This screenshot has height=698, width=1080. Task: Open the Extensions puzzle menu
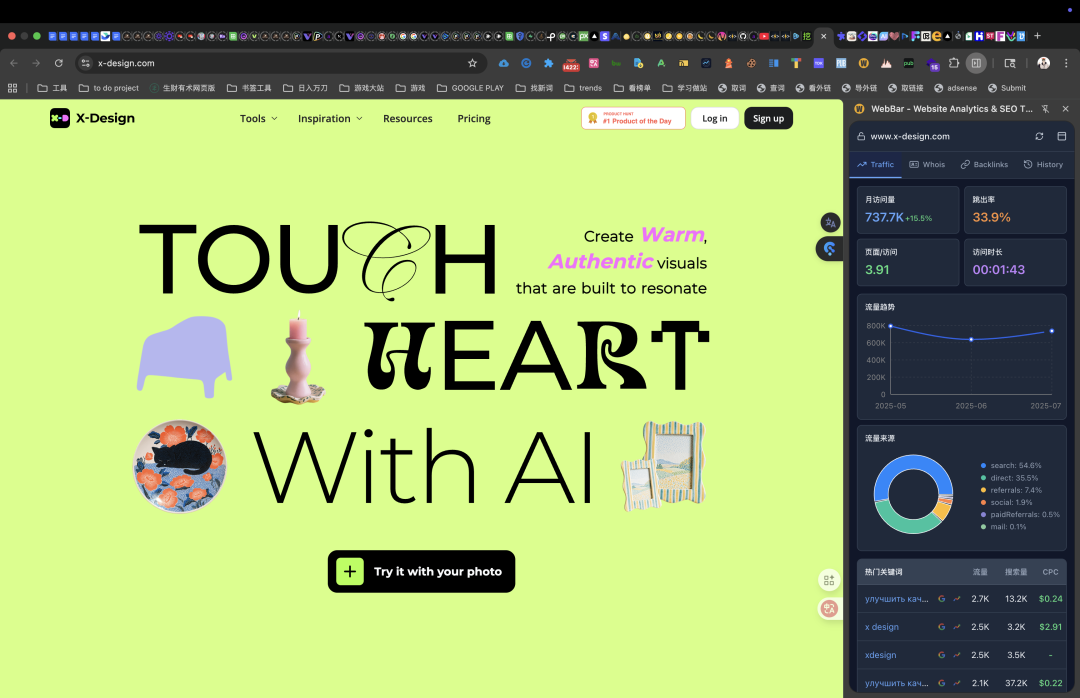coord(954,63)
